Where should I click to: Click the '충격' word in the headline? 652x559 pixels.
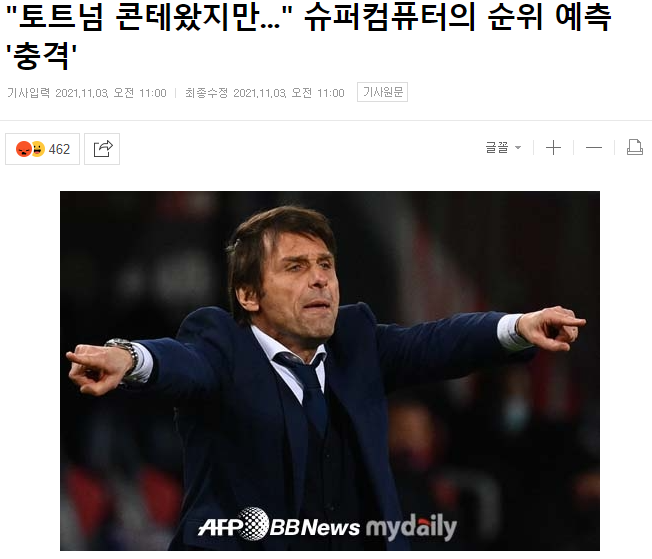41,56
